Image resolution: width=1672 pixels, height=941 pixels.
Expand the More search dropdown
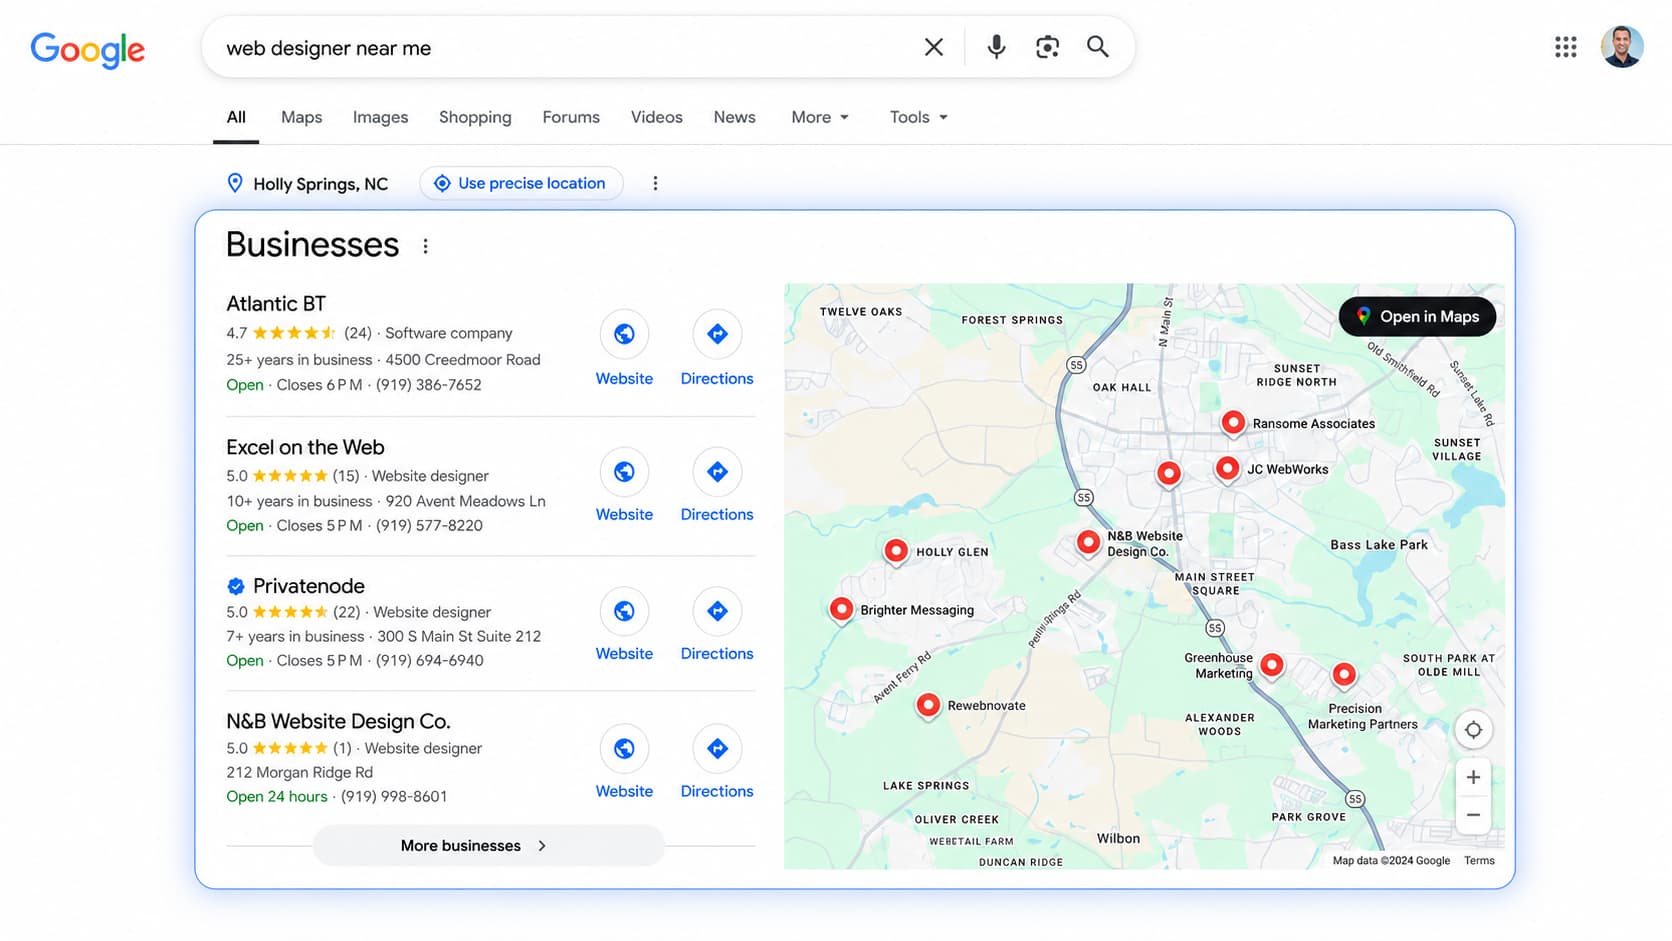tap(820, 117)
